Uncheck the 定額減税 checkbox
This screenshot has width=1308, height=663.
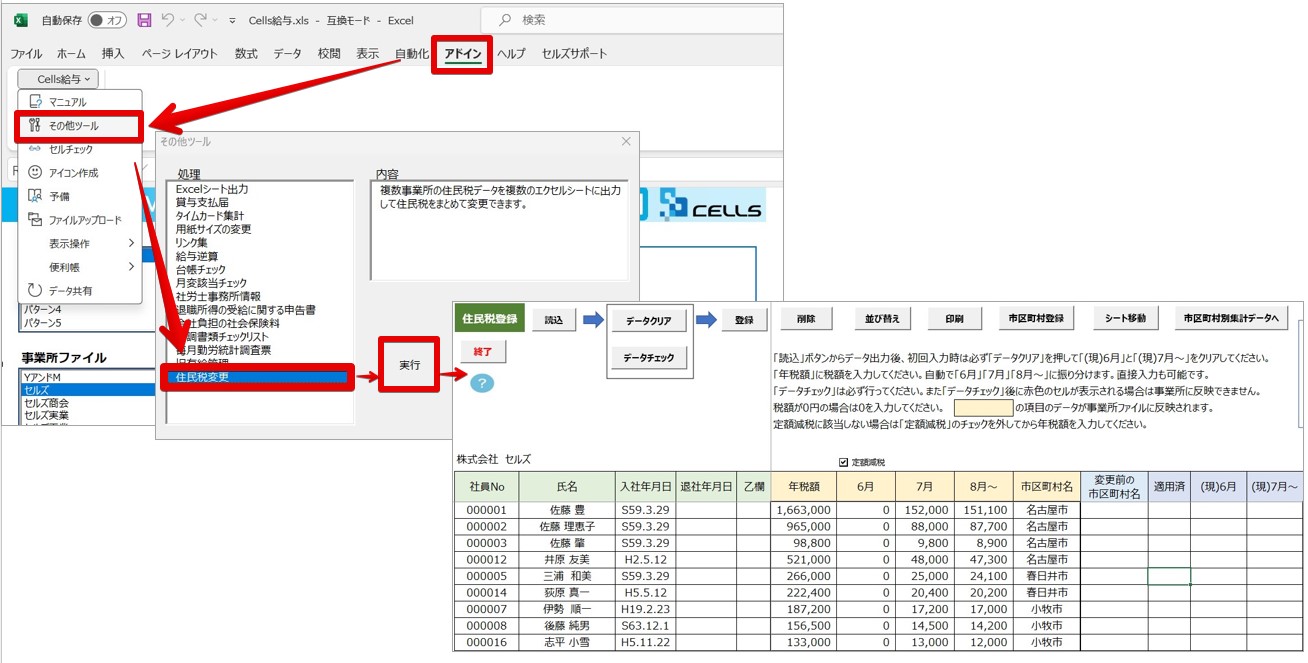point(845,462)
